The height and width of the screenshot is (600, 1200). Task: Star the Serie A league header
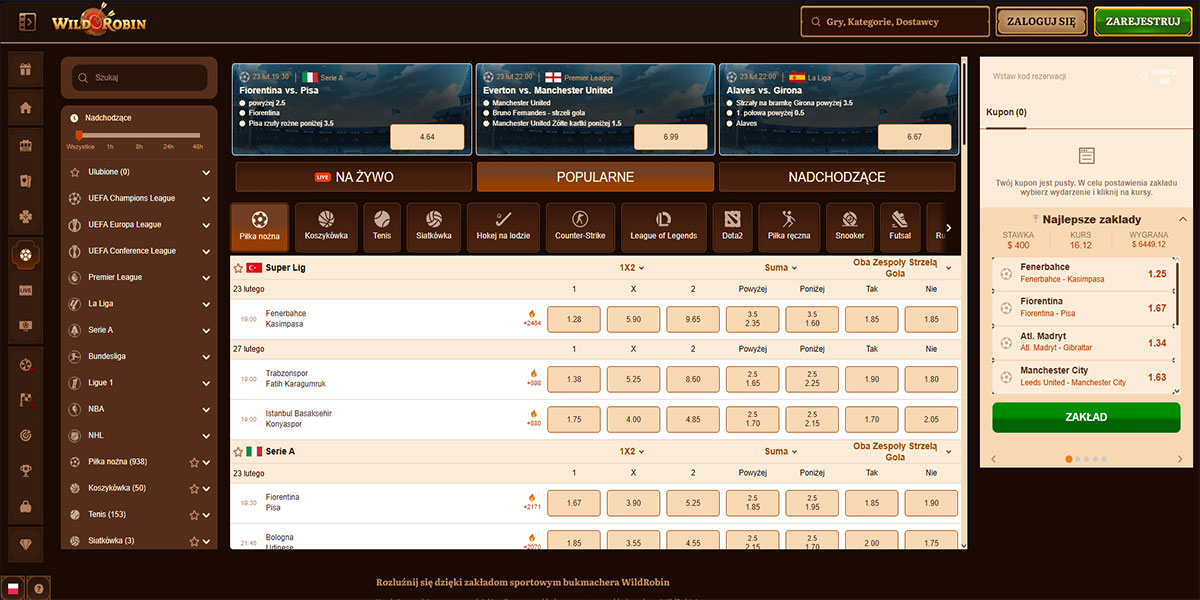point(238,452)
